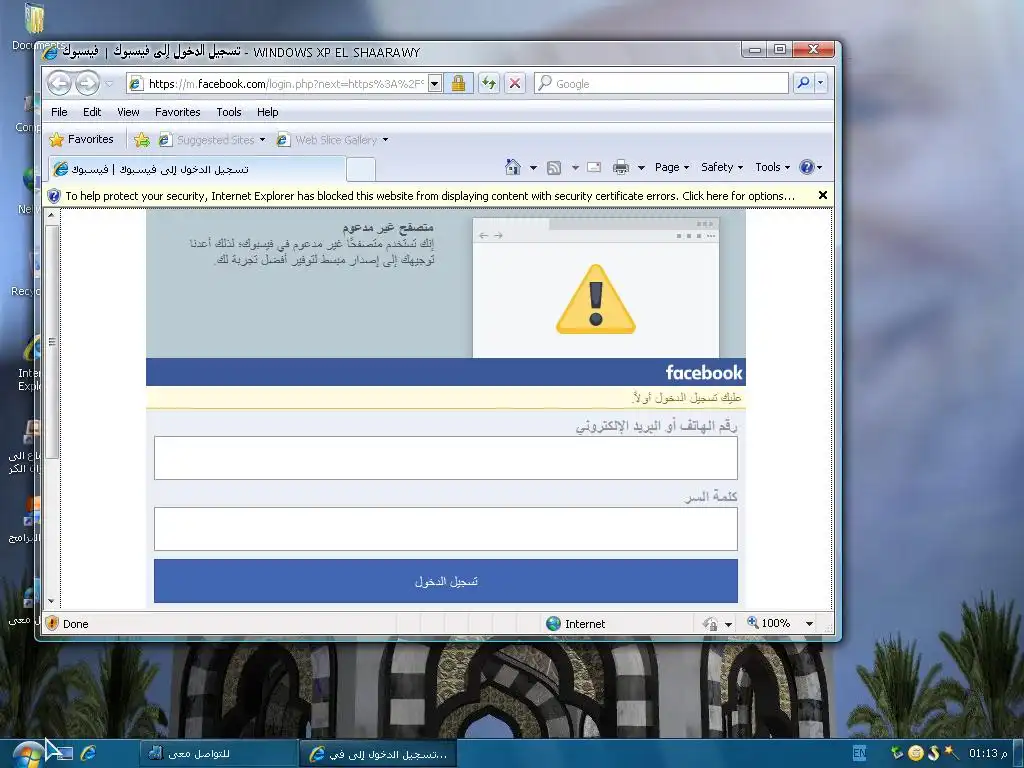Click the Internet zone globe in status bar

553,624
